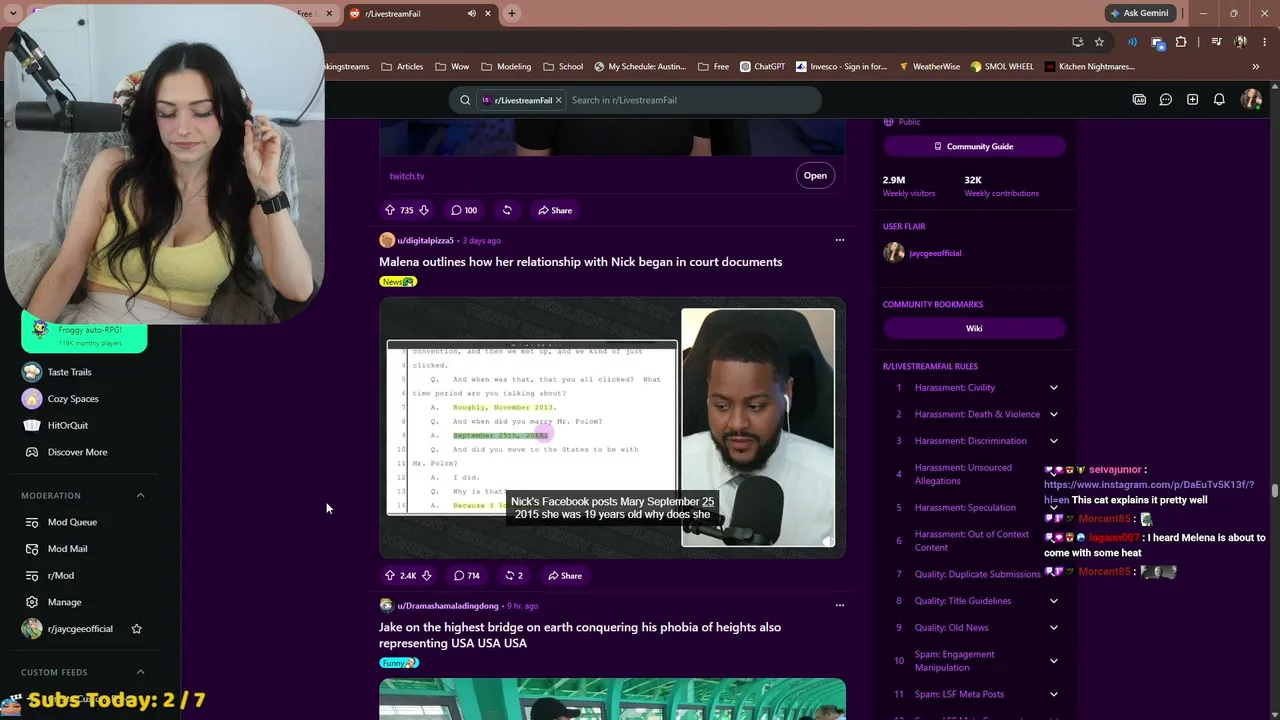1280x720 pixels.
Task: Open the WeatherWise bookmark
Action: 930,67
